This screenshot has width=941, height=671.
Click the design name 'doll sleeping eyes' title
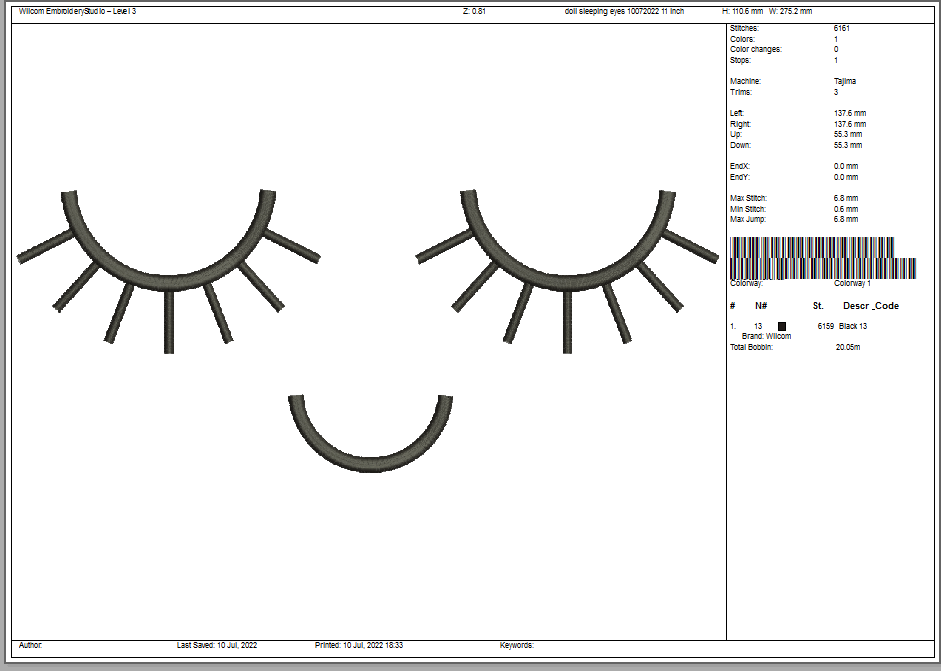tap(624, 11)
